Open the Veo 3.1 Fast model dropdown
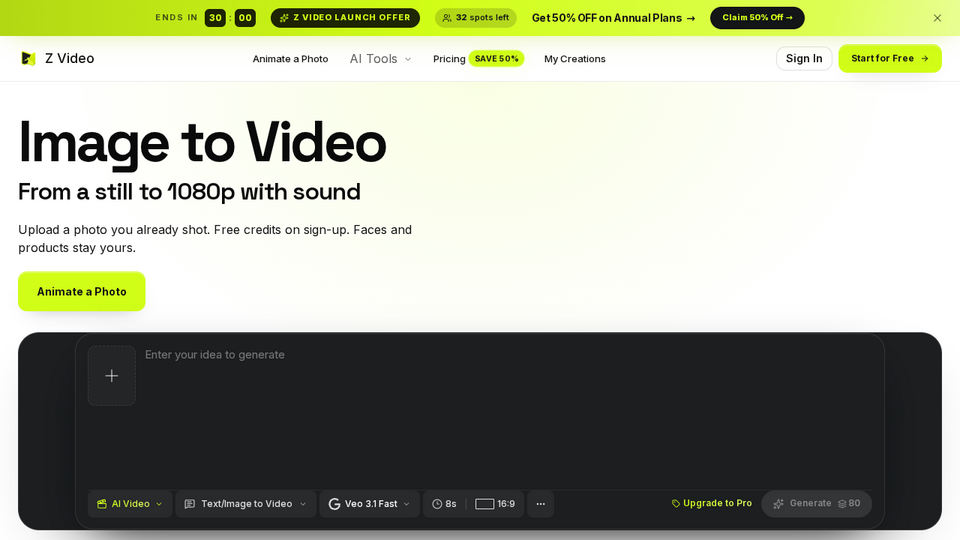 tap(370, 504)
